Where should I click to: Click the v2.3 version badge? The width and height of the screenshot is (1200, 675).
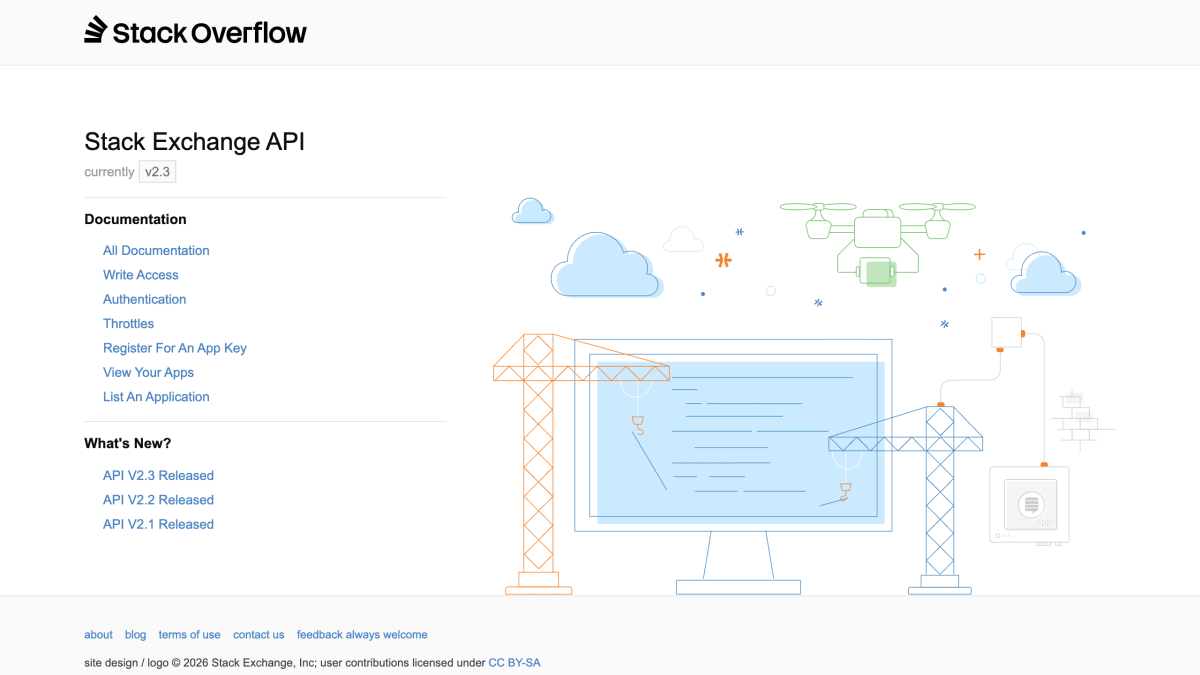click(x=157, y=172)
